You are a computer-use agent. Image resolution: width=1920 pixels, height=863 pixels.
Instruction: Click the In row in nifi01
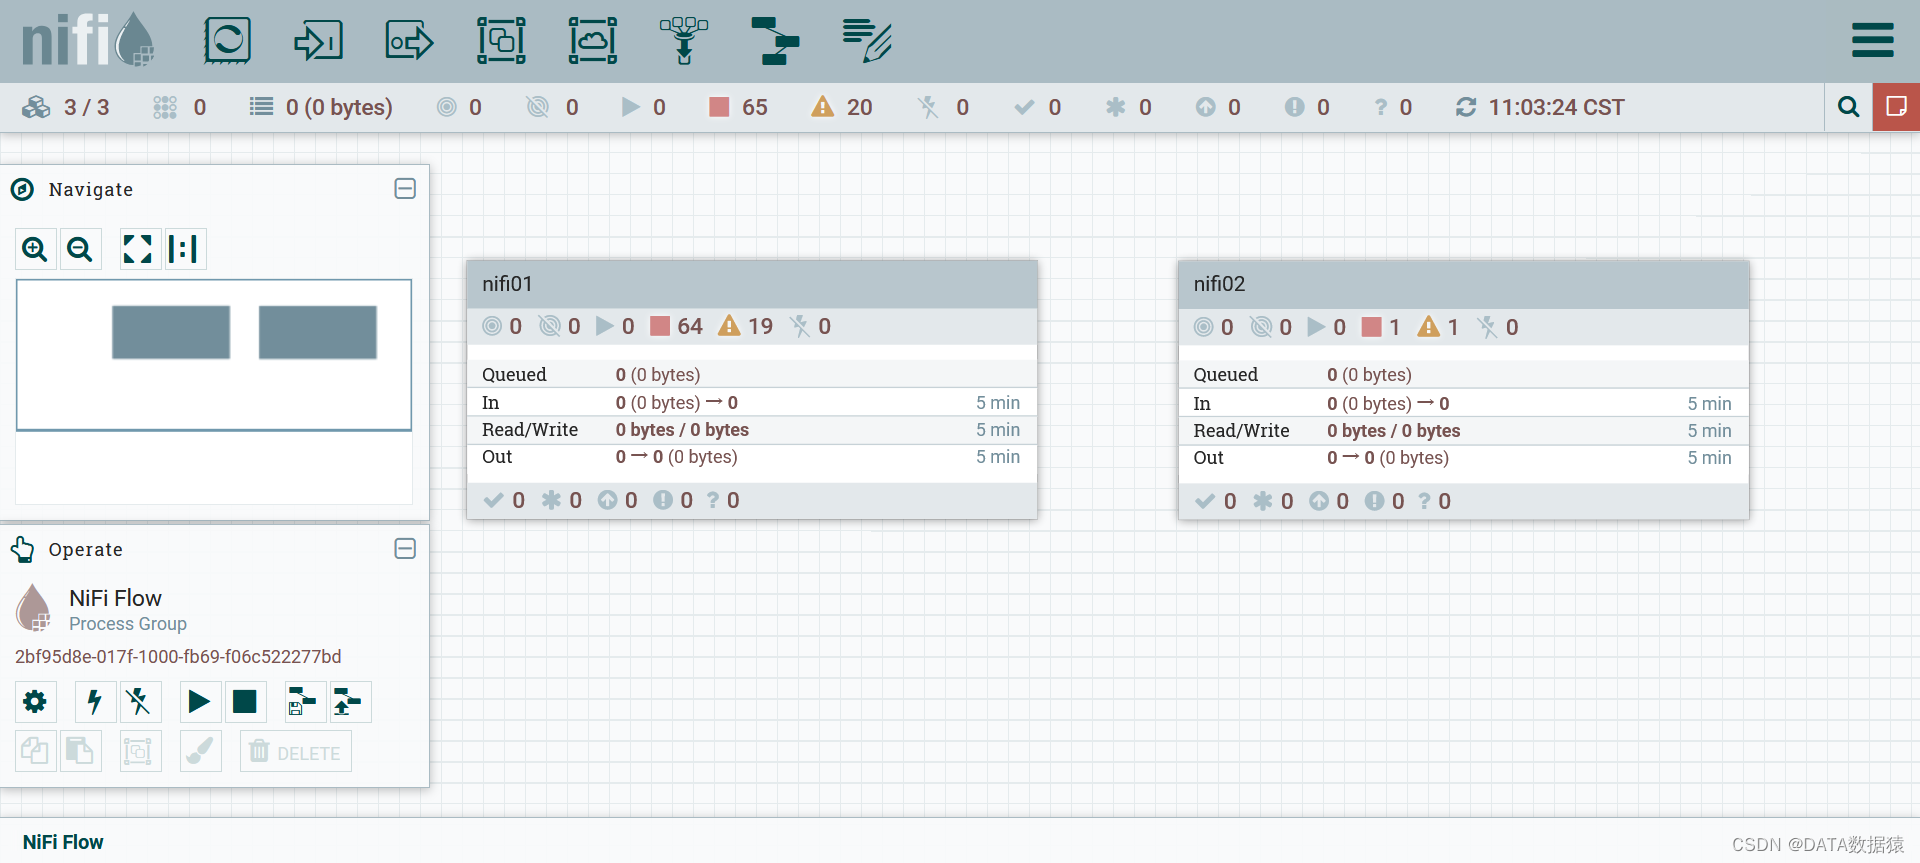click(751, 402)
